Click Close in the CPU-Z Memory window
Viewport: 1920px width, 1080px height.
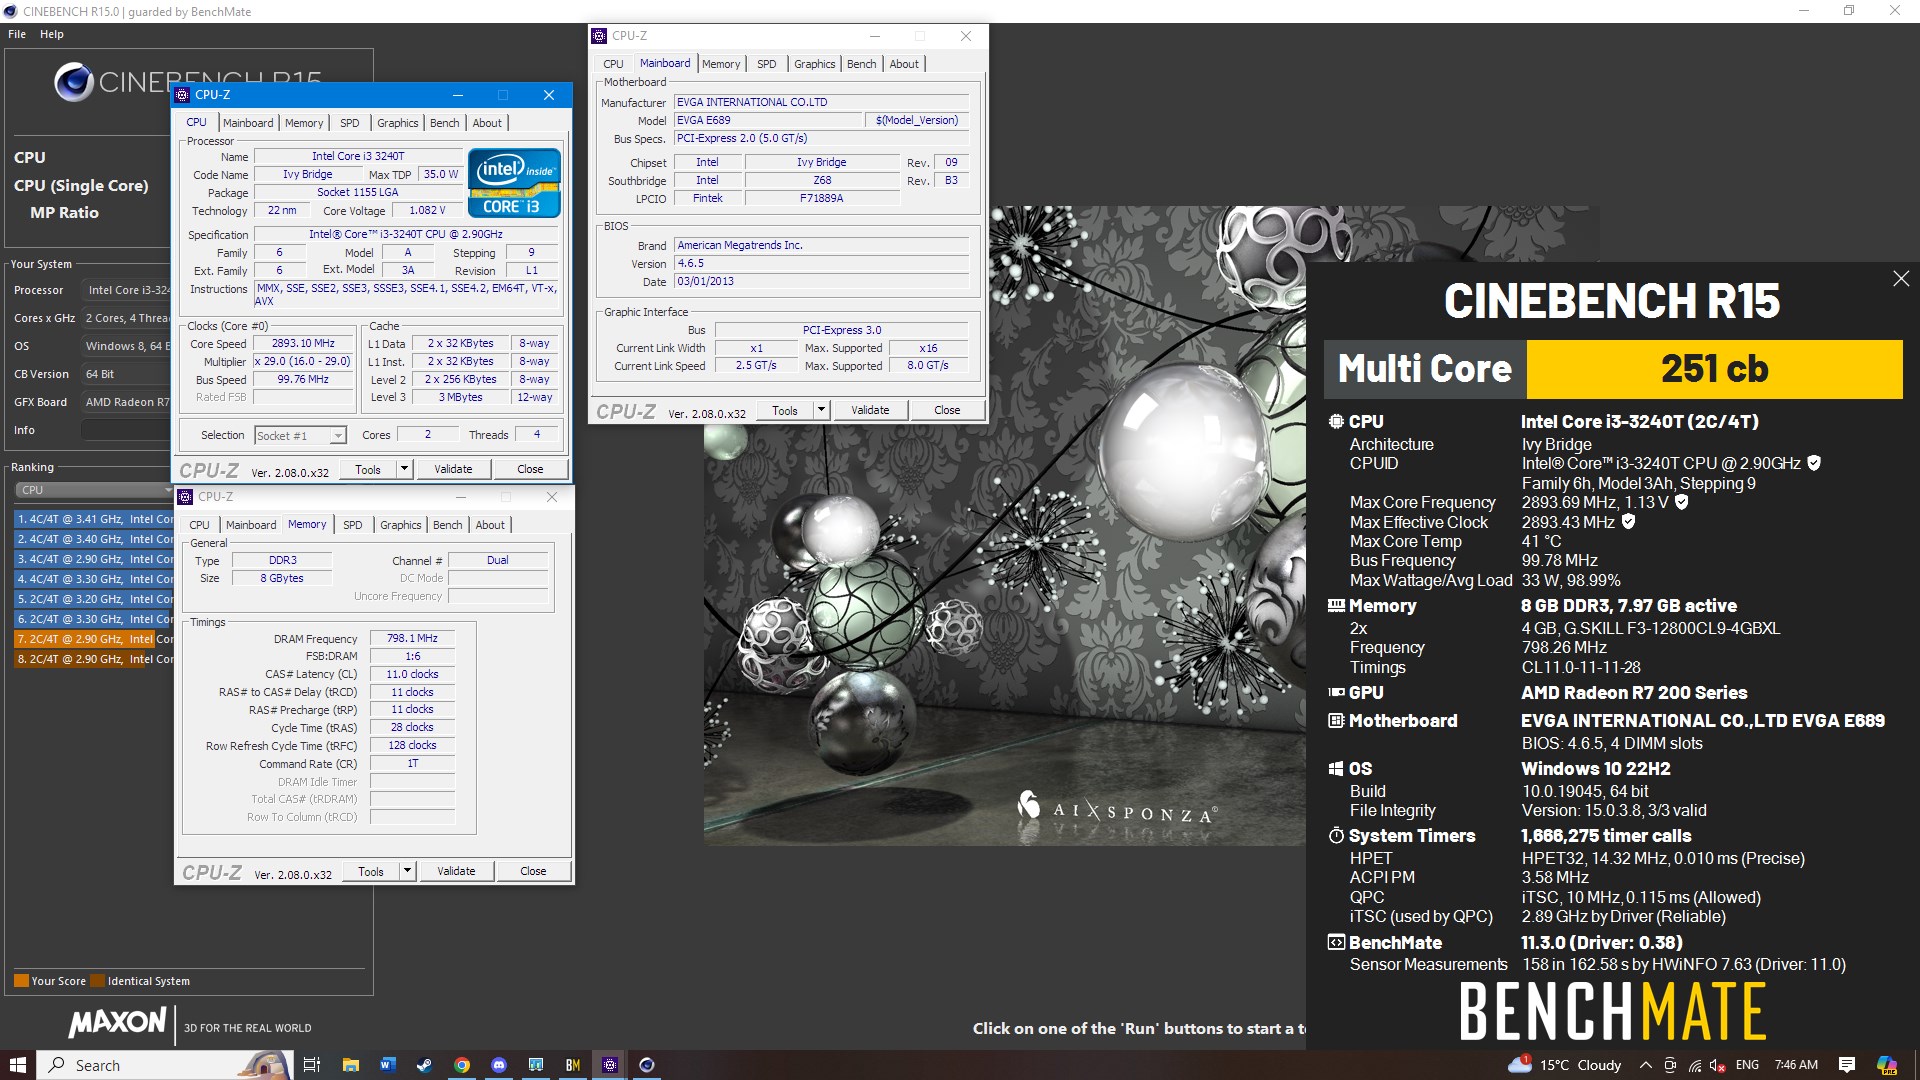pos(533,871)
